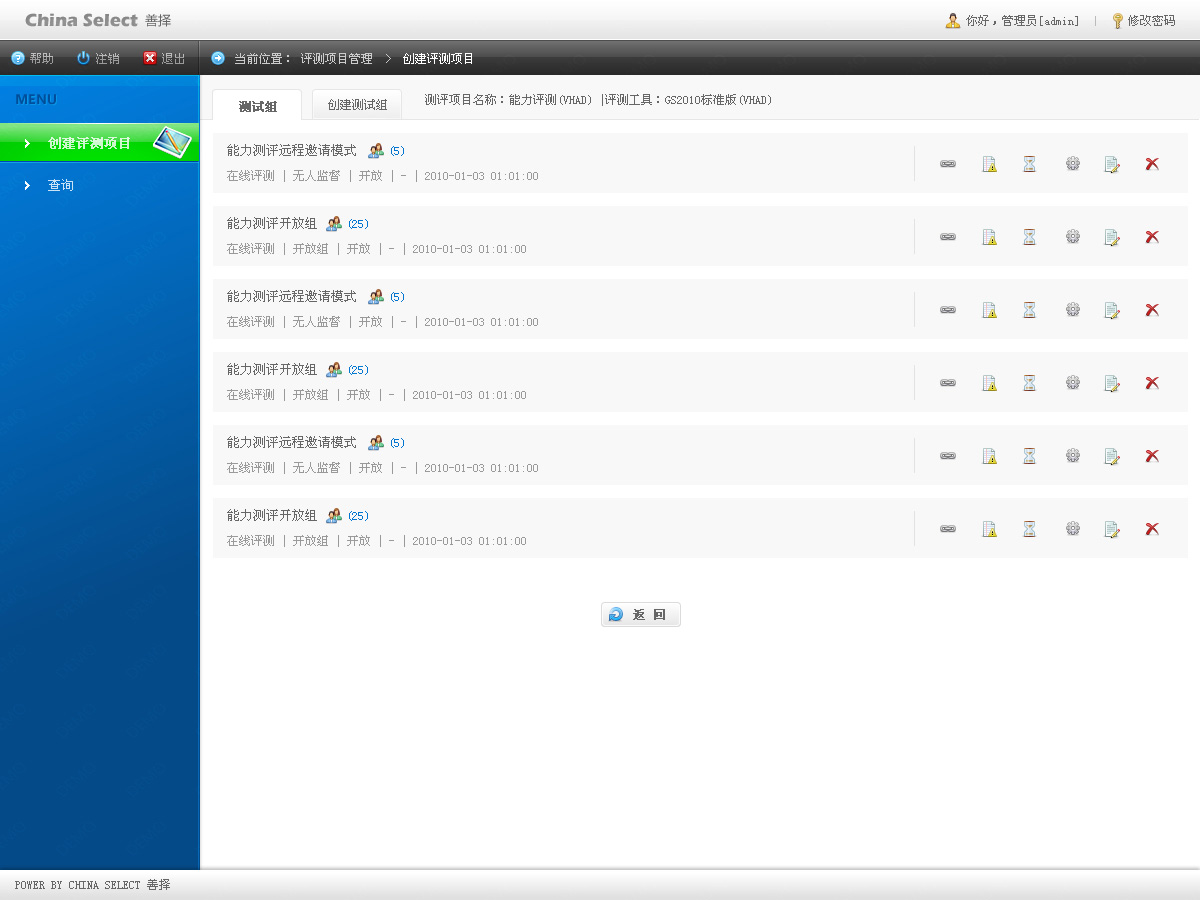Click 创建评测项目 in the breadcrumb
Viewport: 1200px width, 900px height.
(438, 59)
